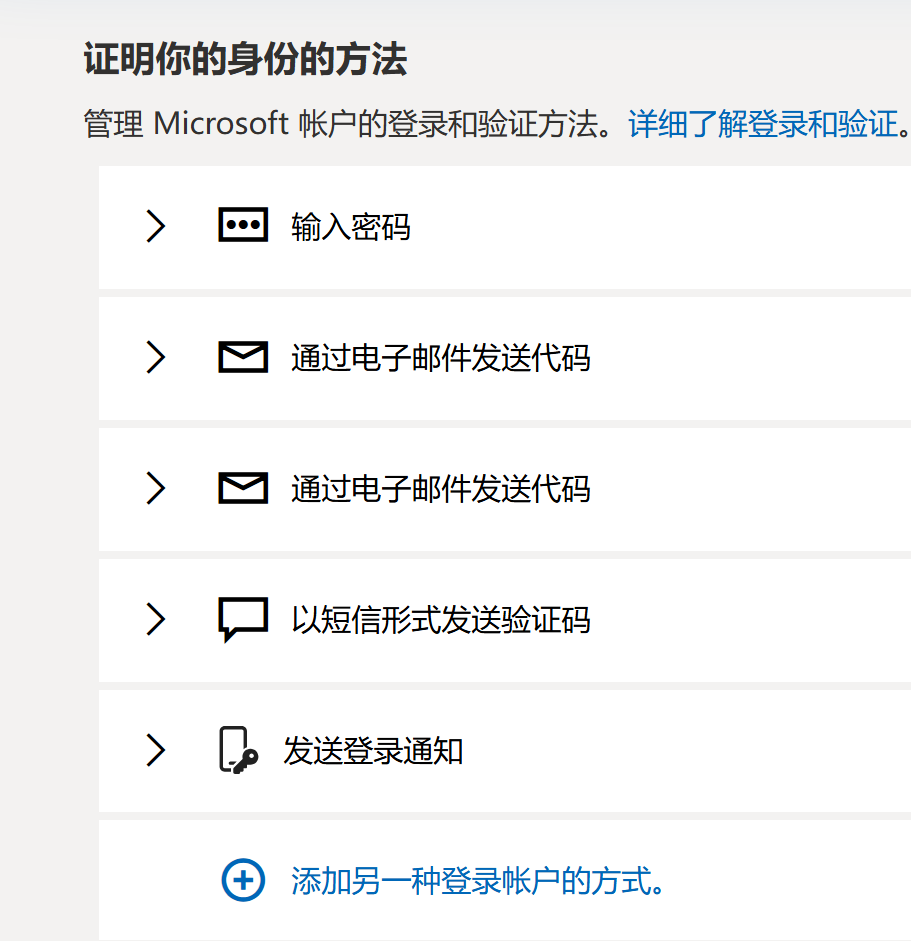The width and height of the screenshot is (911, 941).
Task: Click the circled plus icon
Action: tap(243, 880)
